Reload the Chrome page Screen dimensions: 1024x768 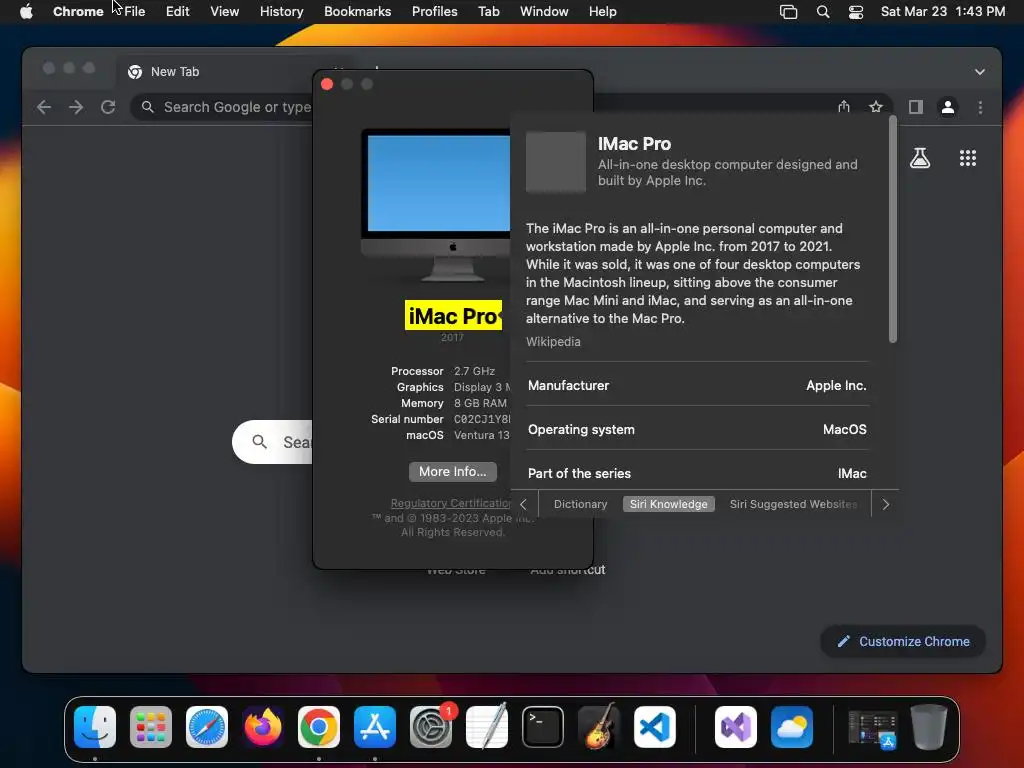coord(108,107)
